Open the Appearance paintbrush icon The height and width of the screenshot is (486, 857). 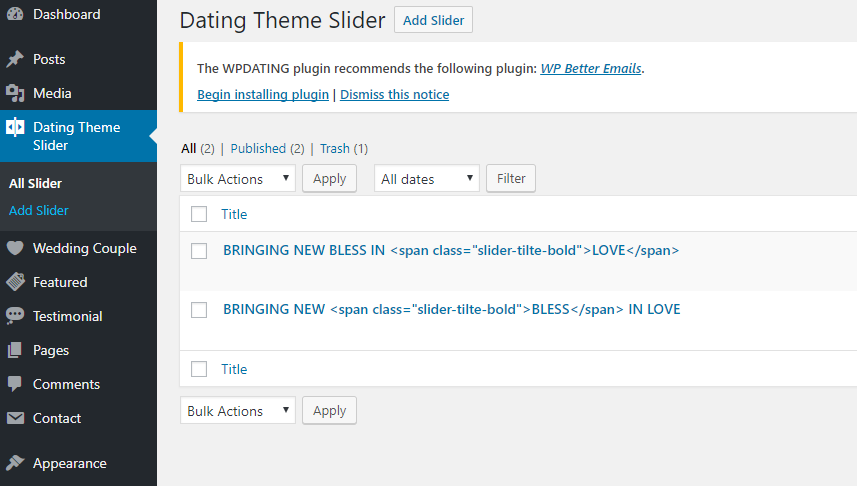[x=15, y=463]
